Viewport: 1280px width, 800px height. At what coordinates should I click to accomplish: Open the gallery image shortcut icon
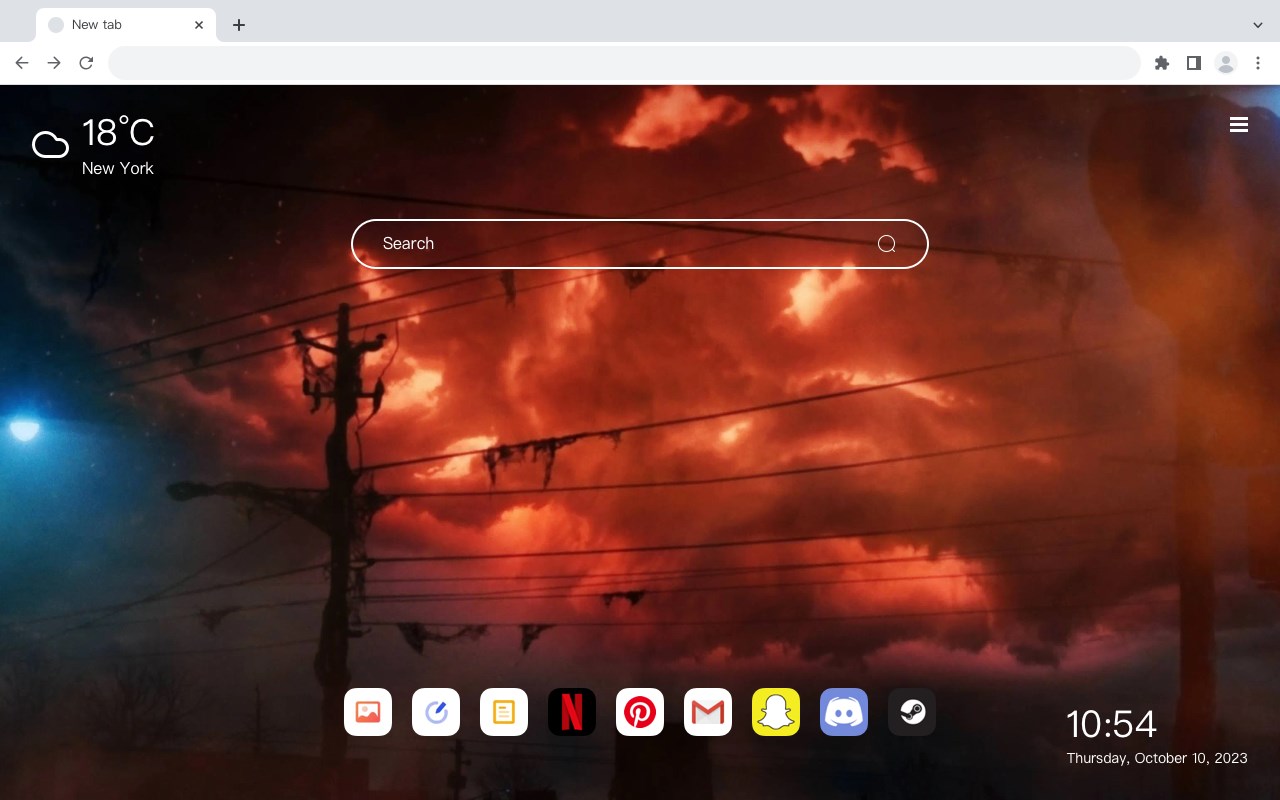coord(368,712)
